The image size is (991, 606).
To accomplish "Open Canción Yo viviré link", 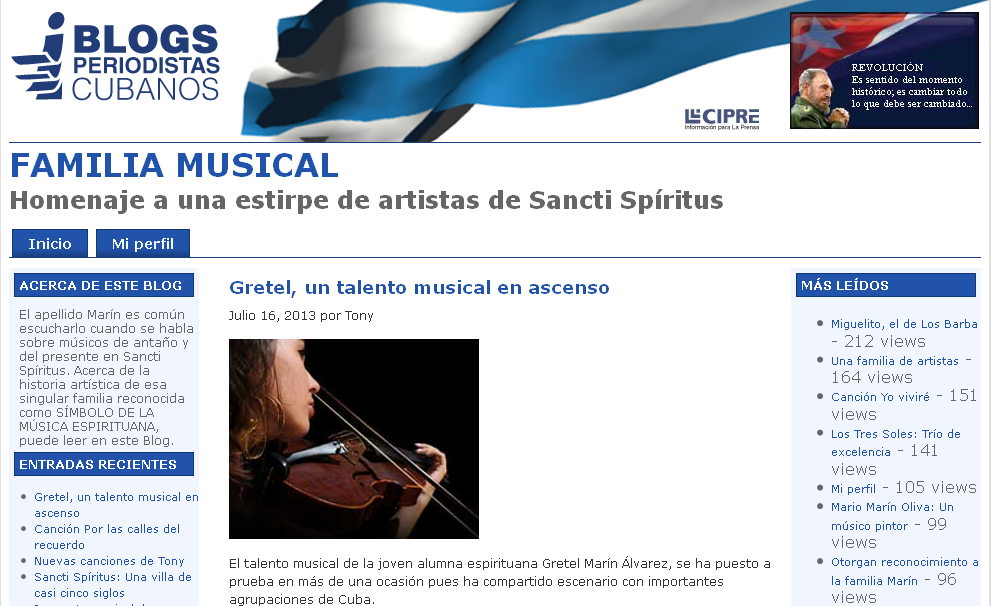I will tap(880, 397).
